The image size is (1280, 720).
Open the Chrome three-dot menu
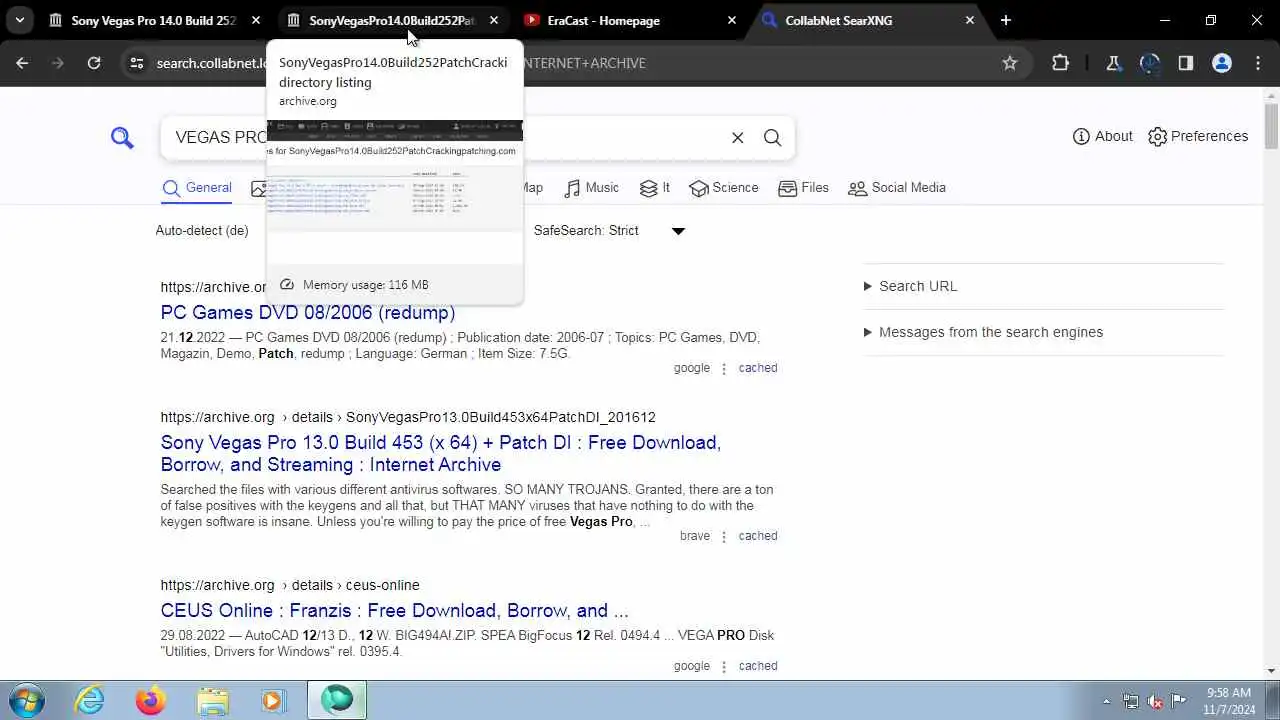tap(1258, 63)
